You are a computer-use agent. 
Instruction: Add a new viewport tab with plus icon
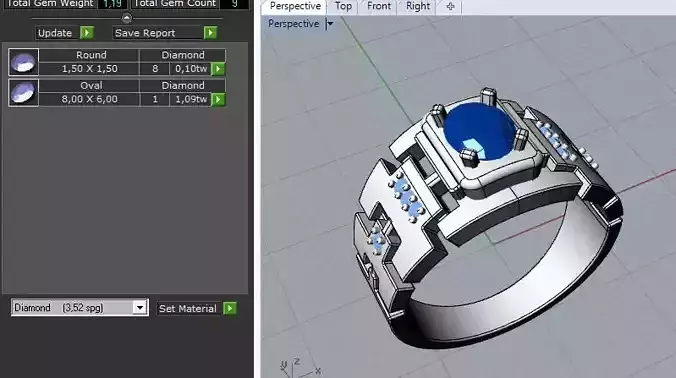point(450,6)
